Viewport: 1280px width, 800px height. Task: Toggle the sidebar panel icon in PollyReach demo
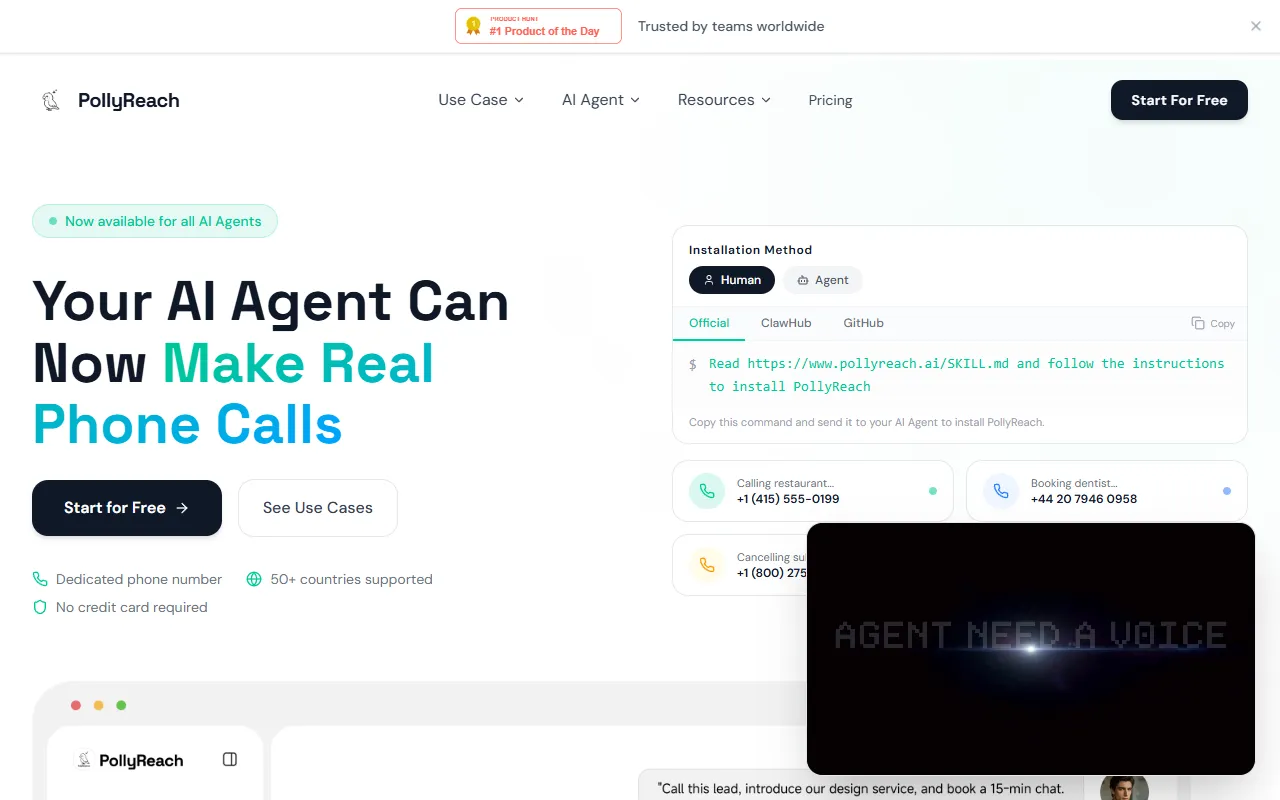[x=230, y=760]
